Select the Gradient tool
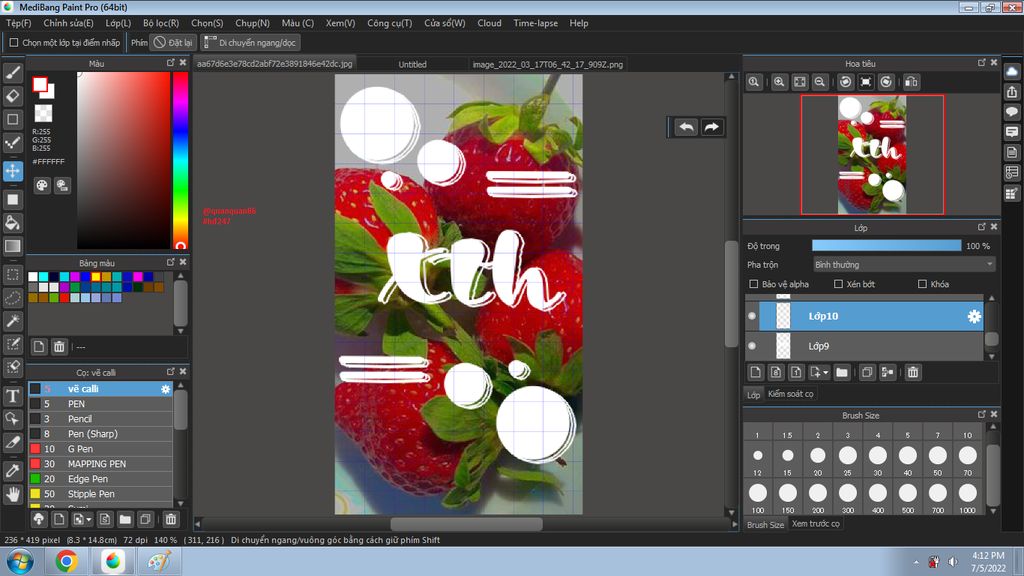The image size is (1024, 576). pyautogui.click(x=12, y=246)
